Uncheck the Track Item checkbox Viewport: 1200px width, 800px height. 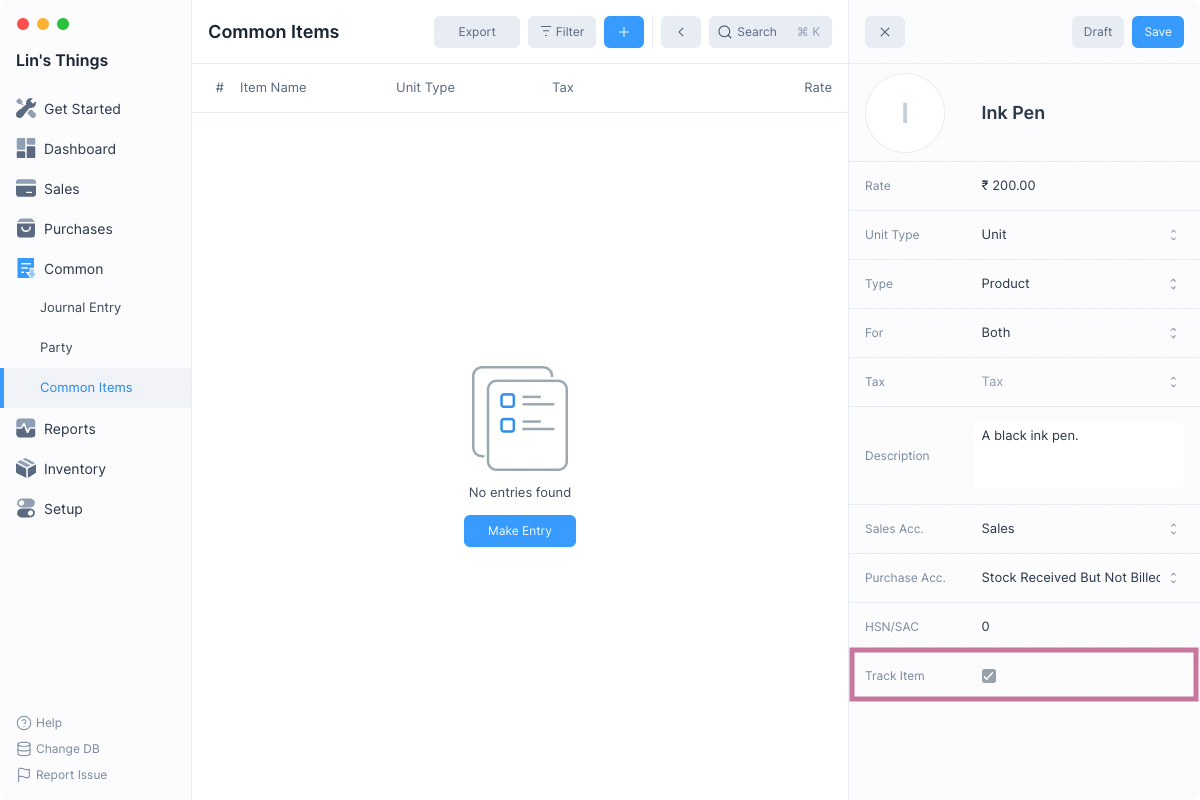989,676
